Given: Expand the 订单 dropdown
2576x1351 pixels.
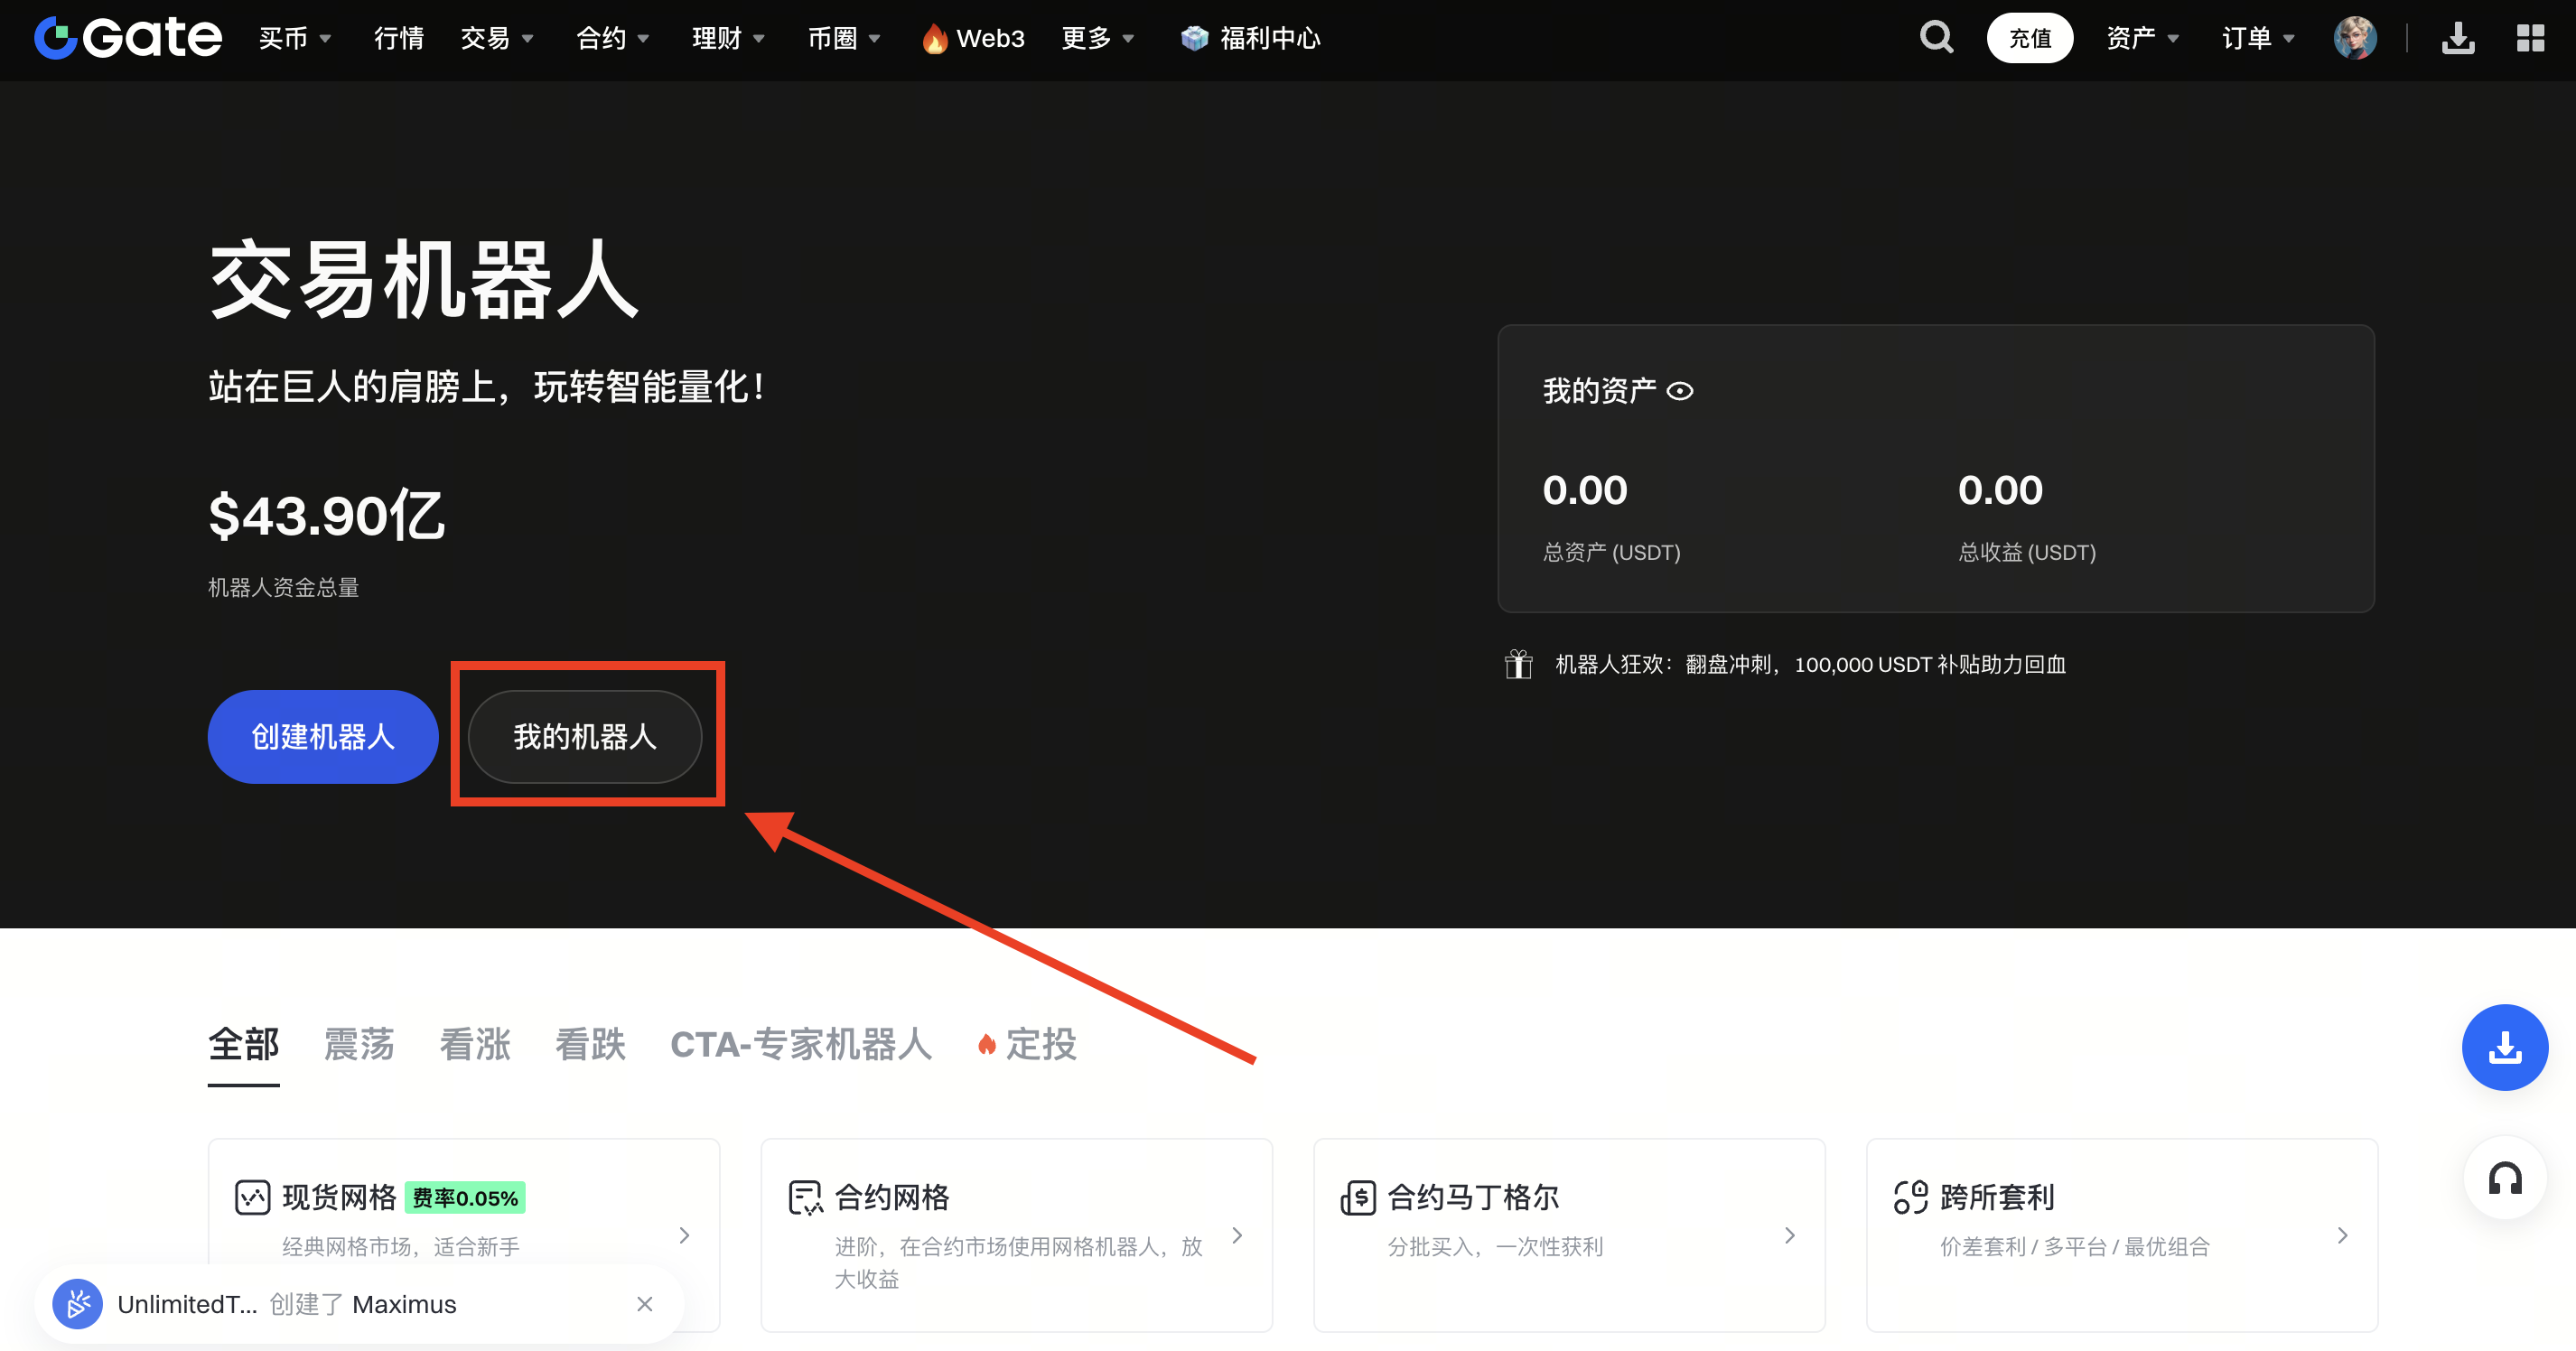Looking at the screenshot, I should click(x=2257, y=38).
